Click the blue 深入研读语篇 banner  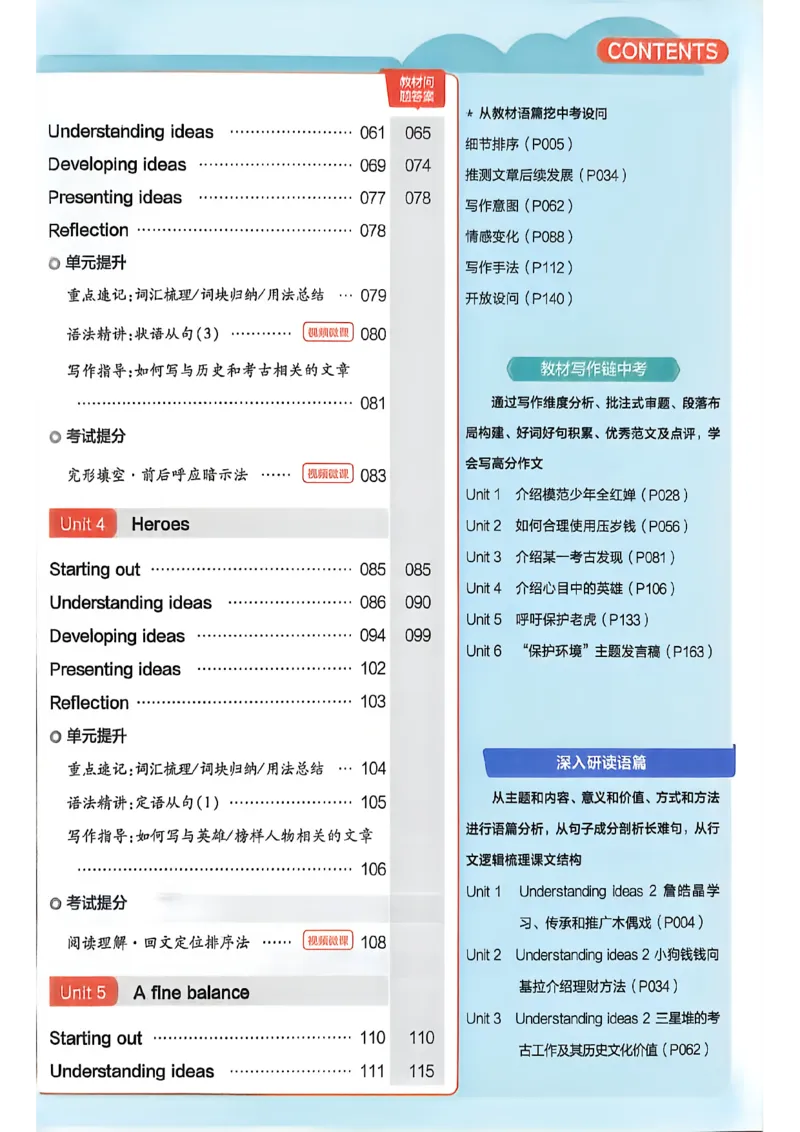tap(609, 762)
